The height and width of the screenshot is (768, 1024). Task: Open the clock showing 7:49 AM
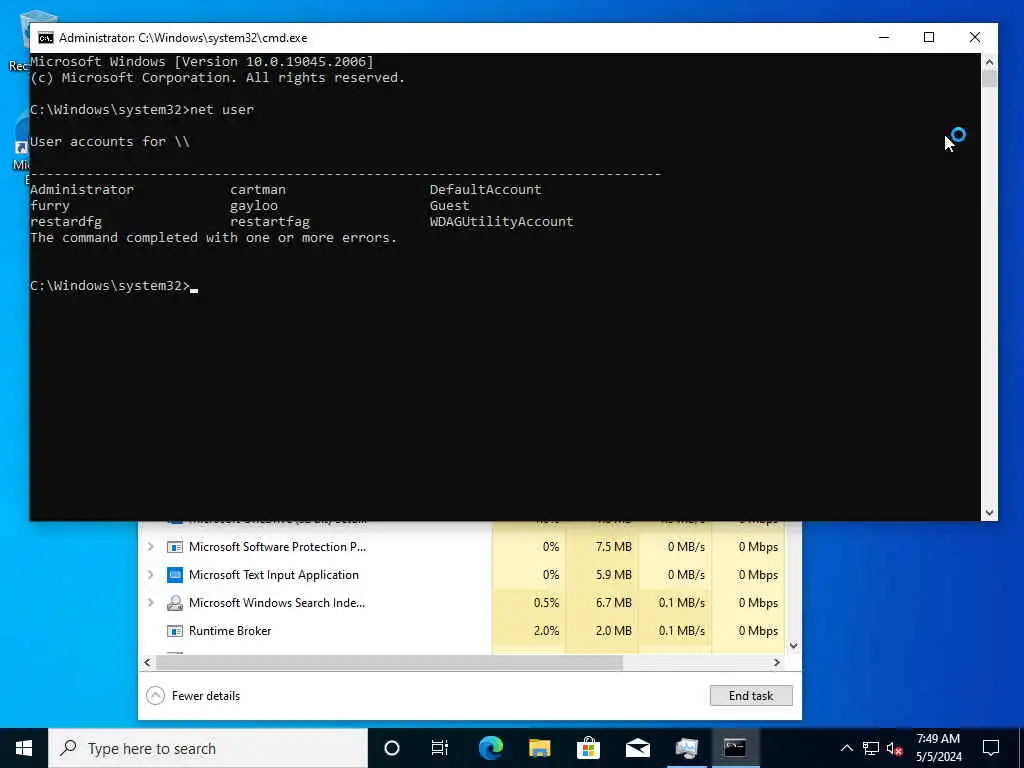tap(938, 748)
